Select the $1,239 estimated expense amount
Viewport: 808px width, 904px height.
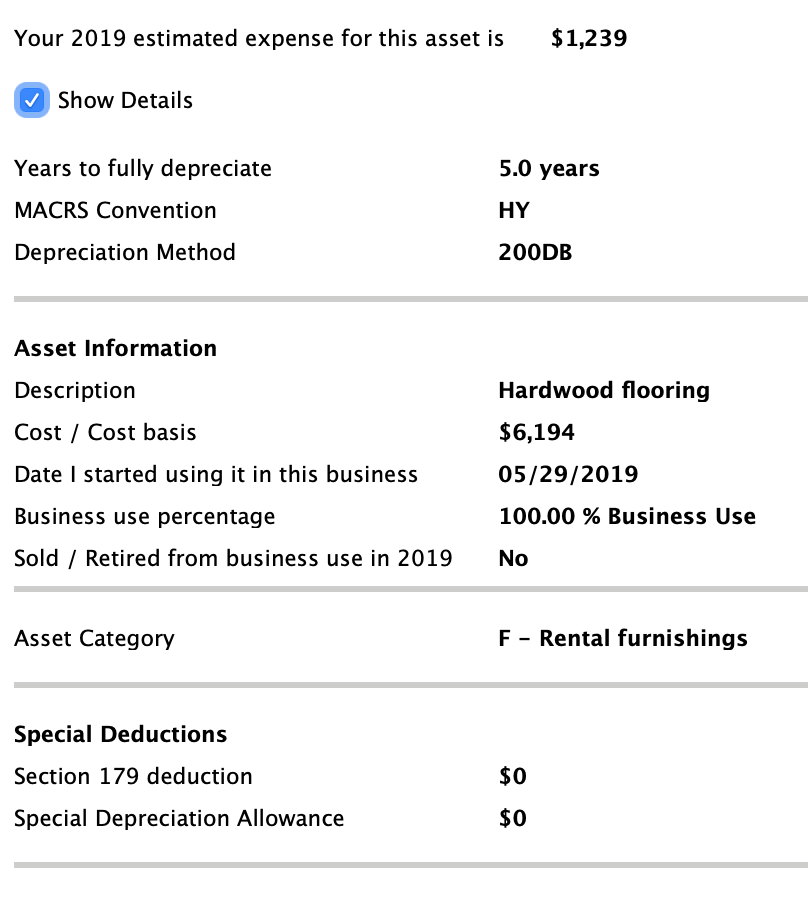[589, 38]
